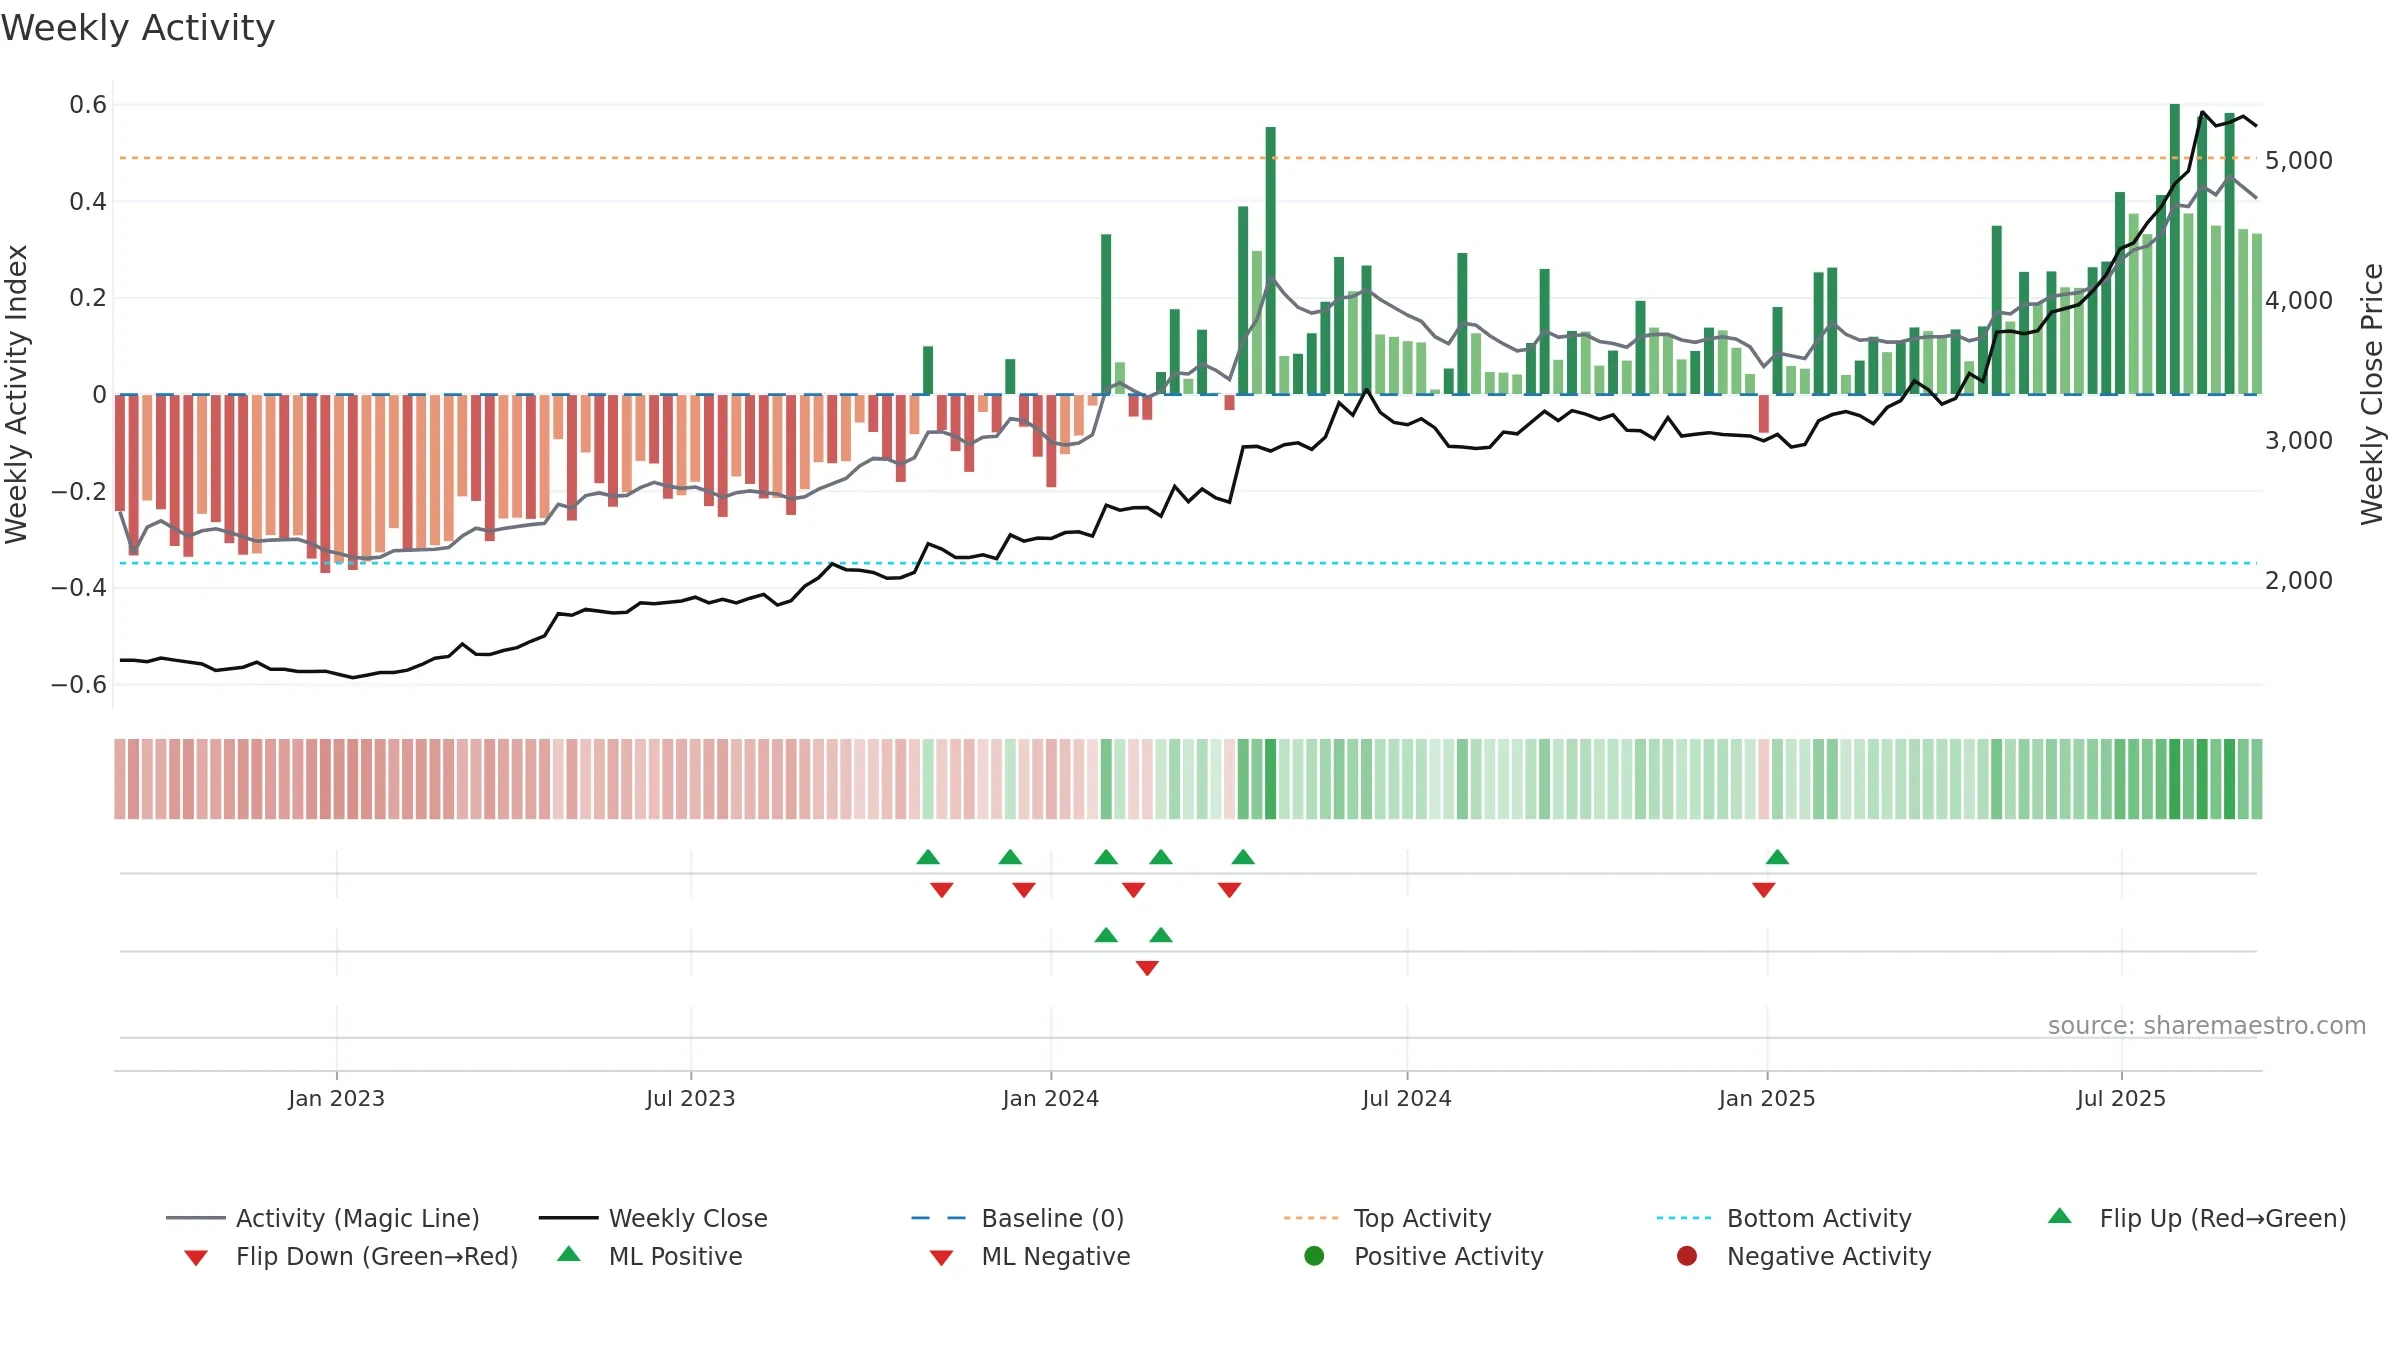The width and height of the screenshot is (2400, 1350).
Task: Click the 5,000 price axis tick label
Action: click(x=2299, y=160)
